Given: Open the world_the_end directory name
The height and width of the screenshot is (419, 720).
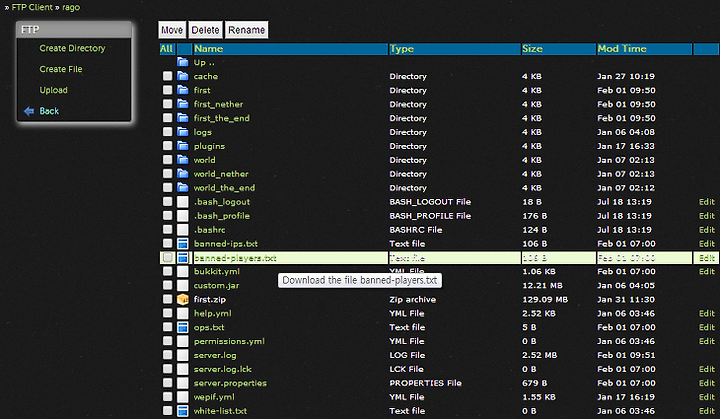Looking at the screenshot, I should (x=224, y=187).
